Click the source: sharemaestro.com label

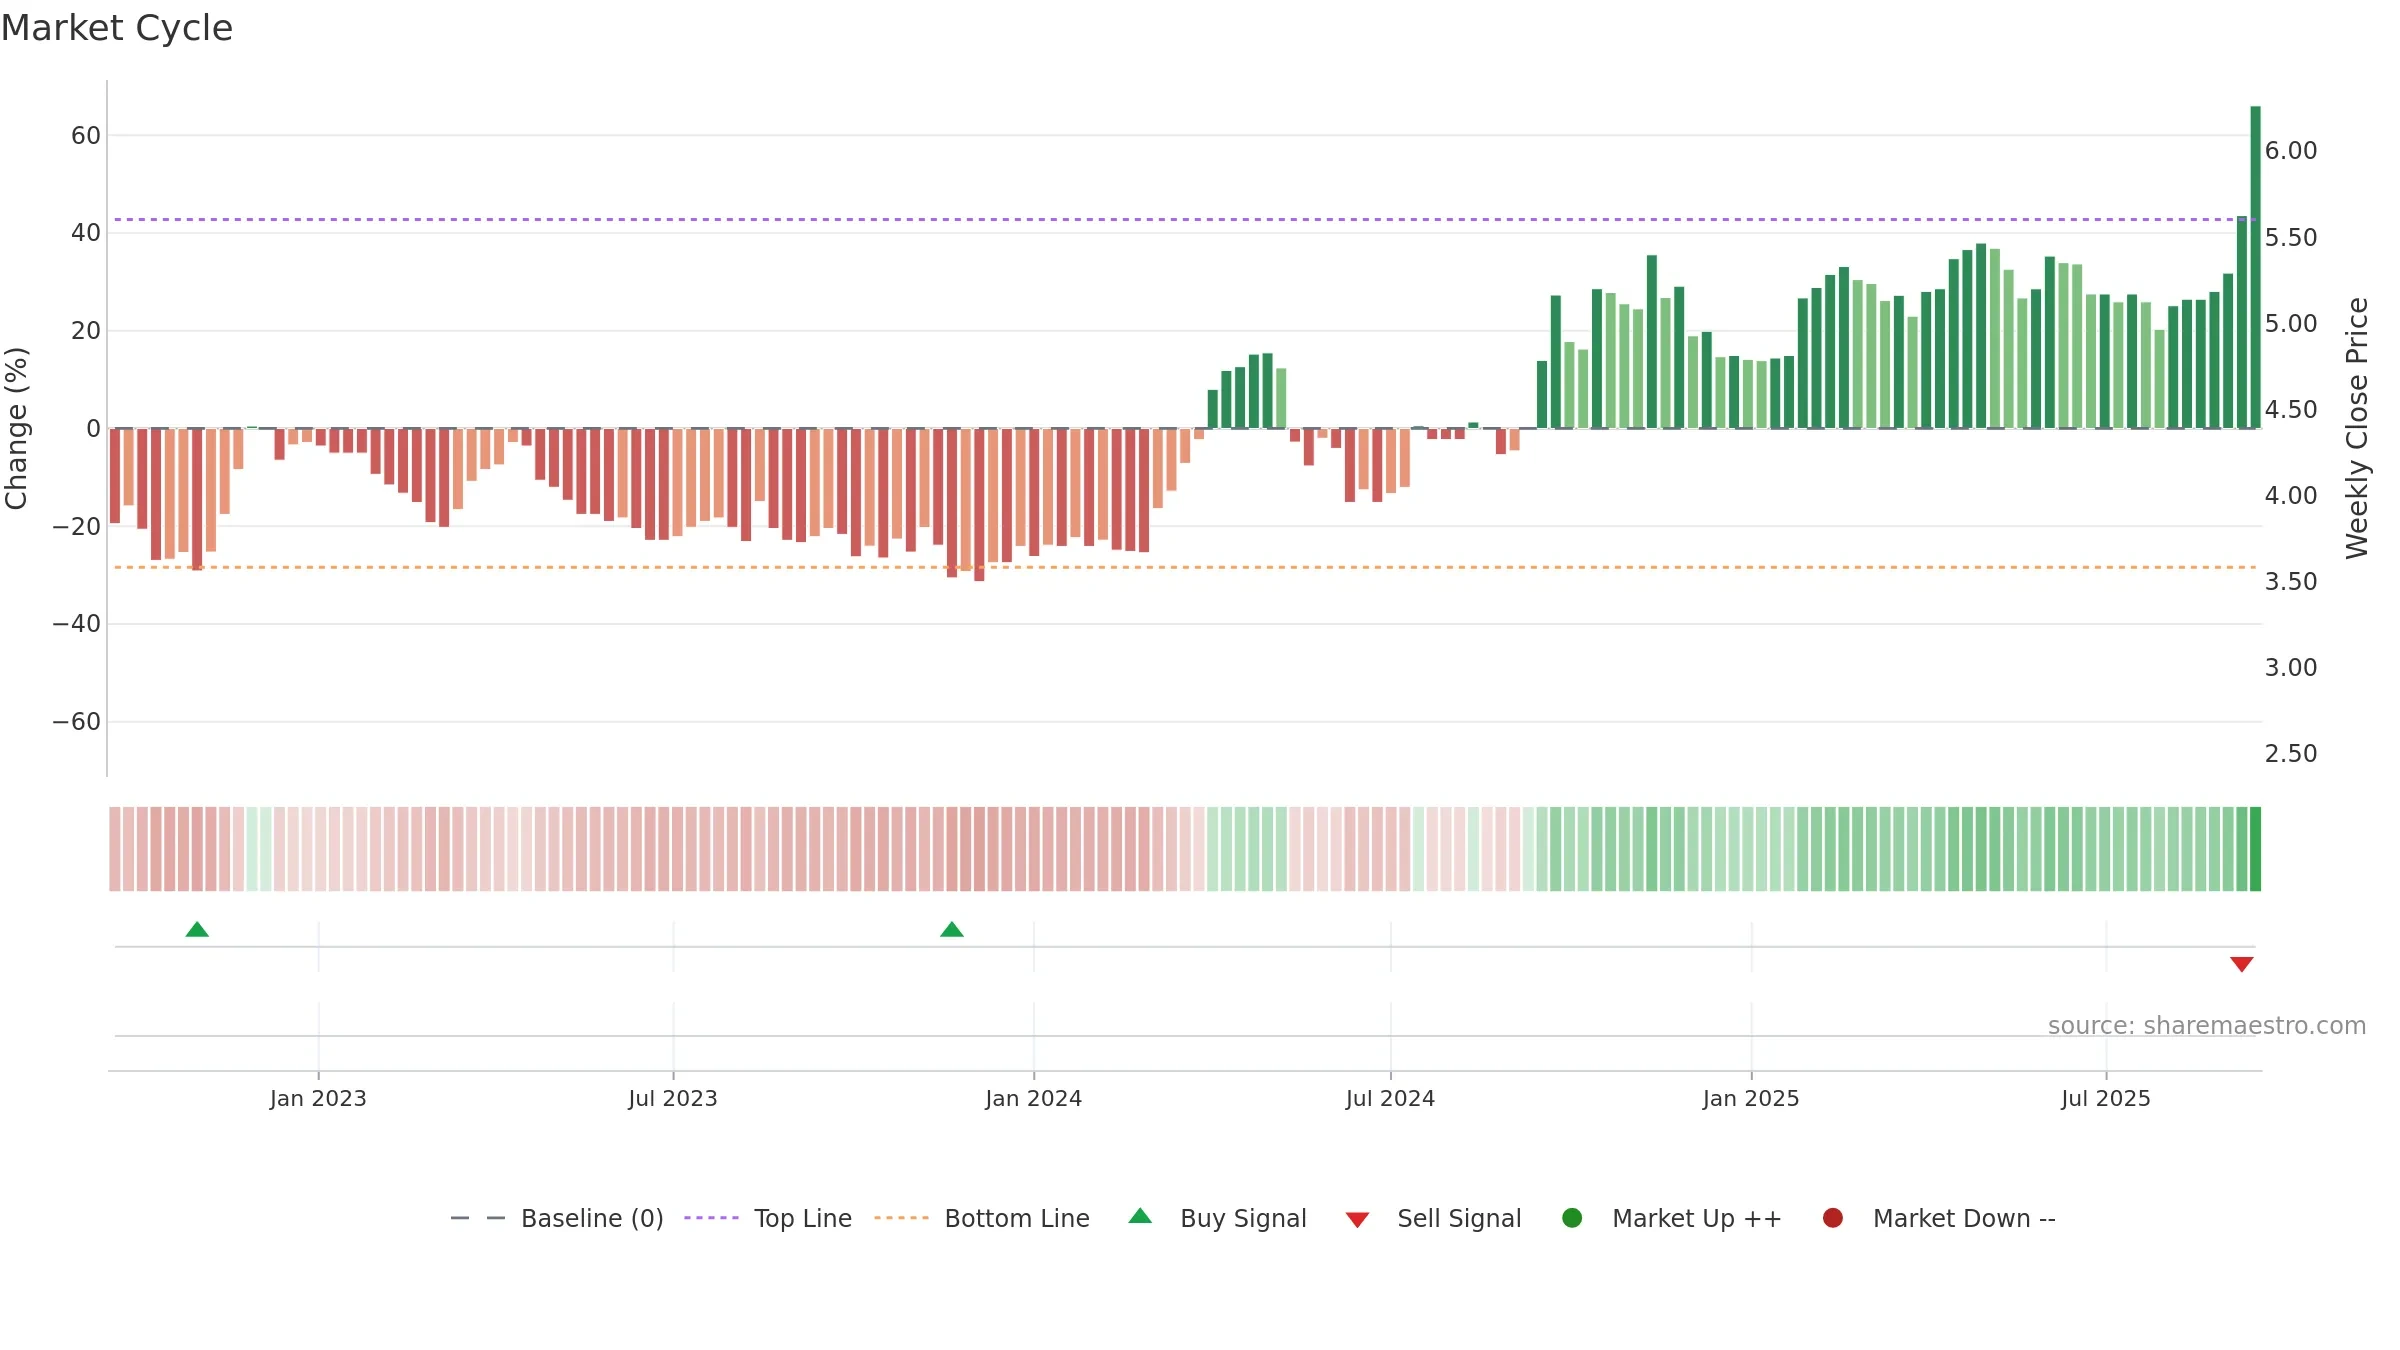coord(2207,1025)
